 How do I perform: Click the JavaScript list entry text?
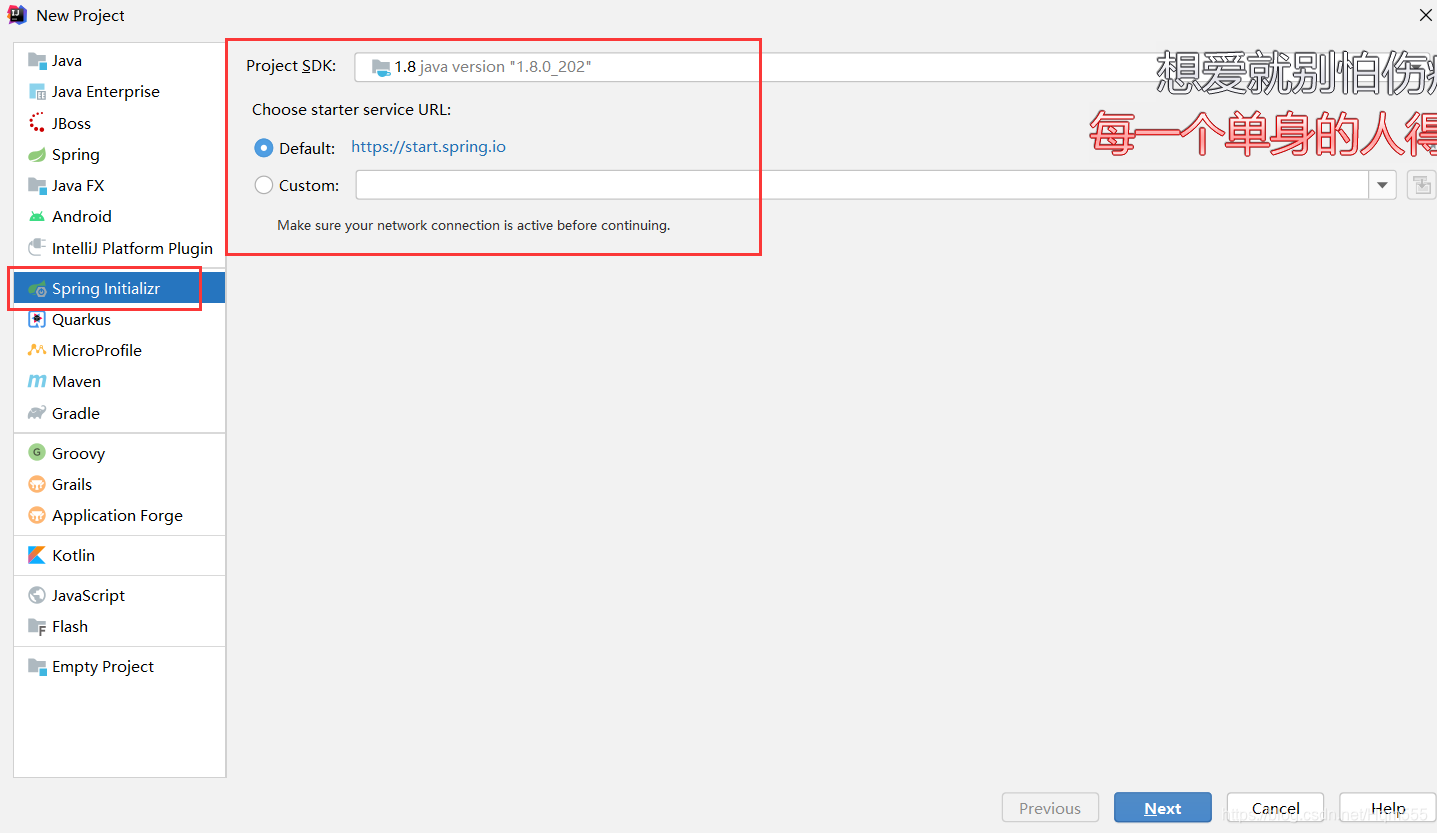[88, 596]
